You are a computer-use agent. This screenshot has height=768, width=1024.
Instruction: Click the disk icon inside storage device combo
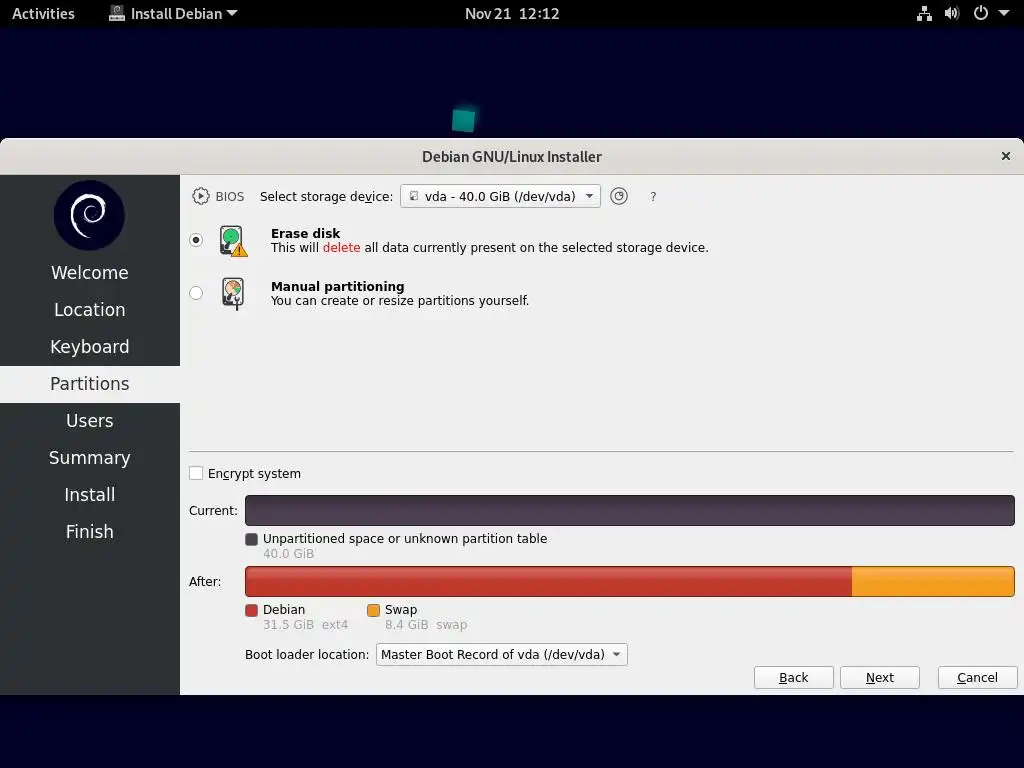coord(414,196)
